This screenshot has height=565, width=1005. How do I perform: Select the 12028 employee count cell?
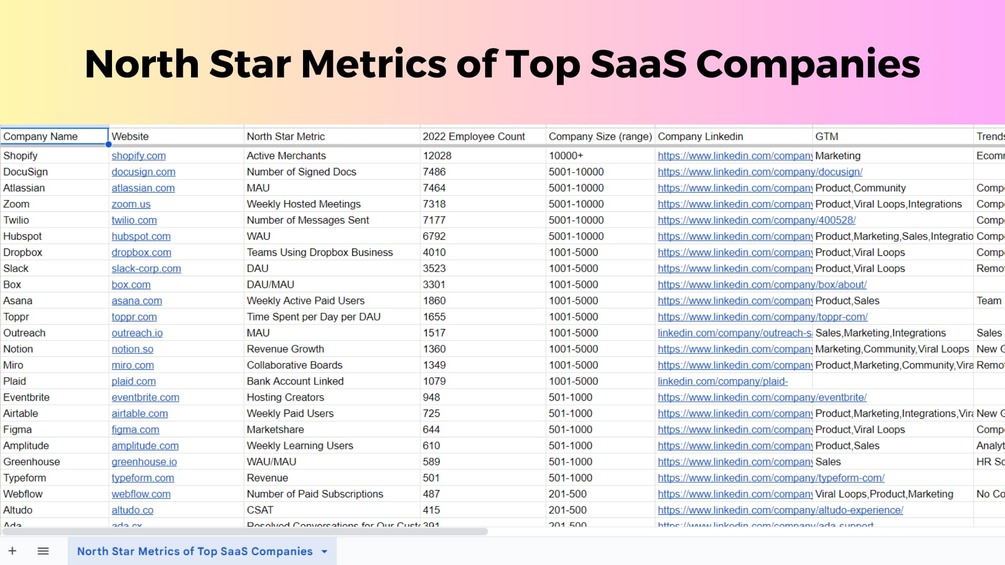click(483, 156)
